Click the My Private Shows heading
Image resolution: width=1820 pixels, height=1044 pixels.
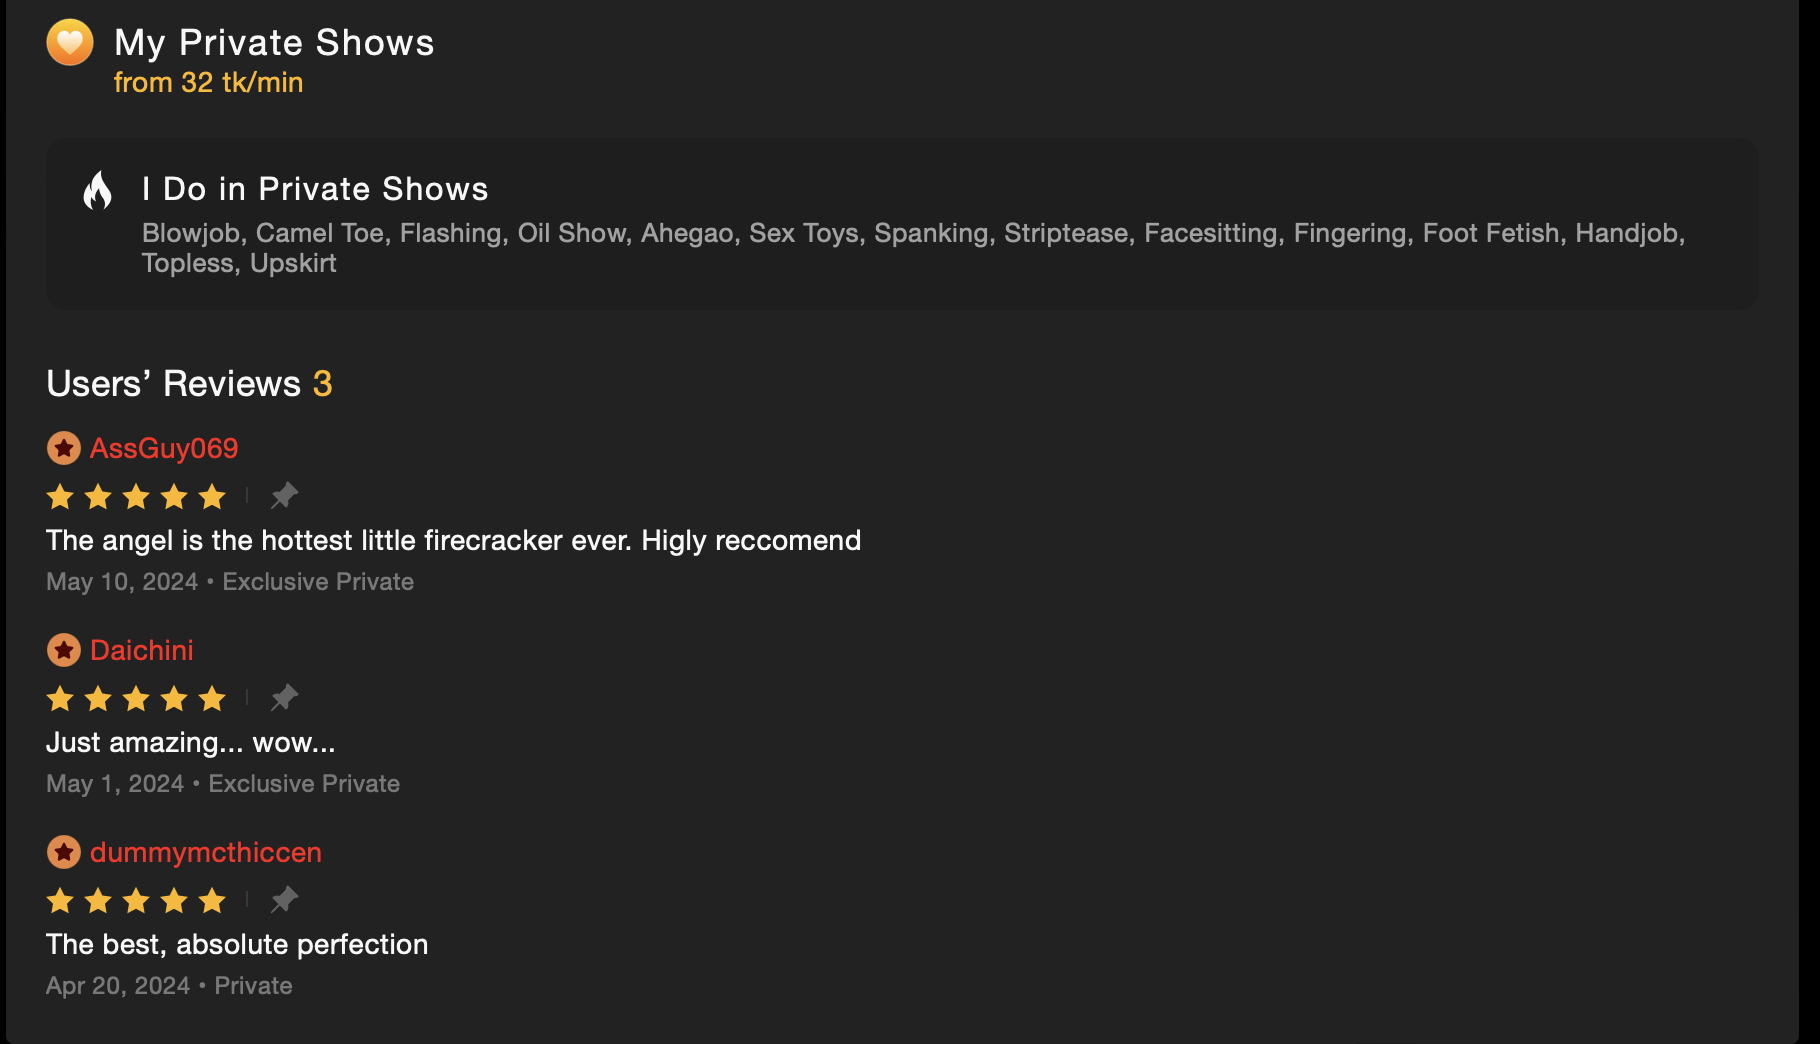pos(274,43)
